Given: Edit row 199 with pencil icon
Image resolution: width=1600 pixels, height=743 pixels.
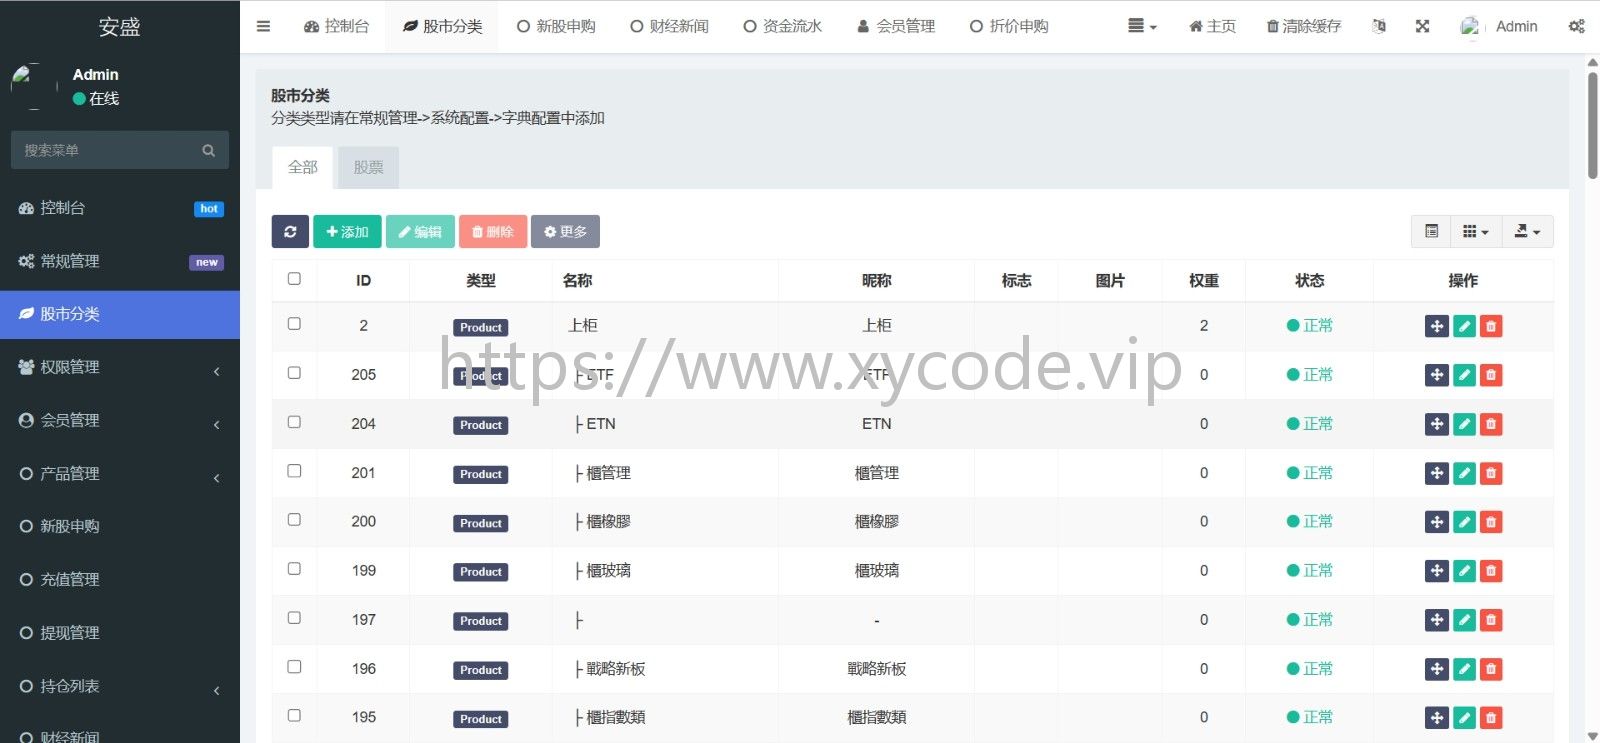Looking at the screenshot, I should (x=1464, y=571).
